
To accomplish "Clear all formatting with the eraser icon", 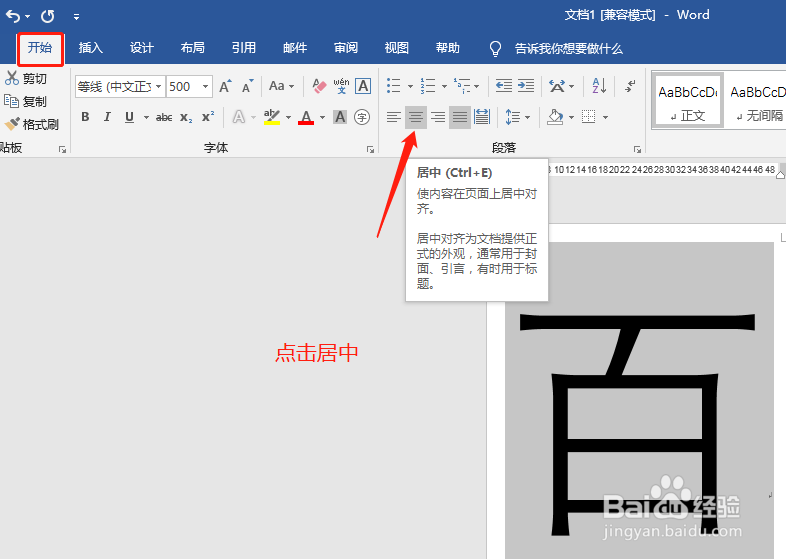I will click(319, 86).
